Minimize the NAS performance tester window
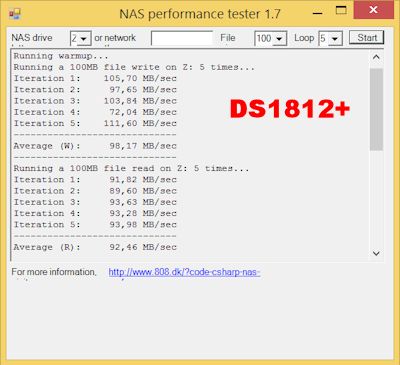The width and height of the screenshot is (400, 365). [x=318, y=13]
